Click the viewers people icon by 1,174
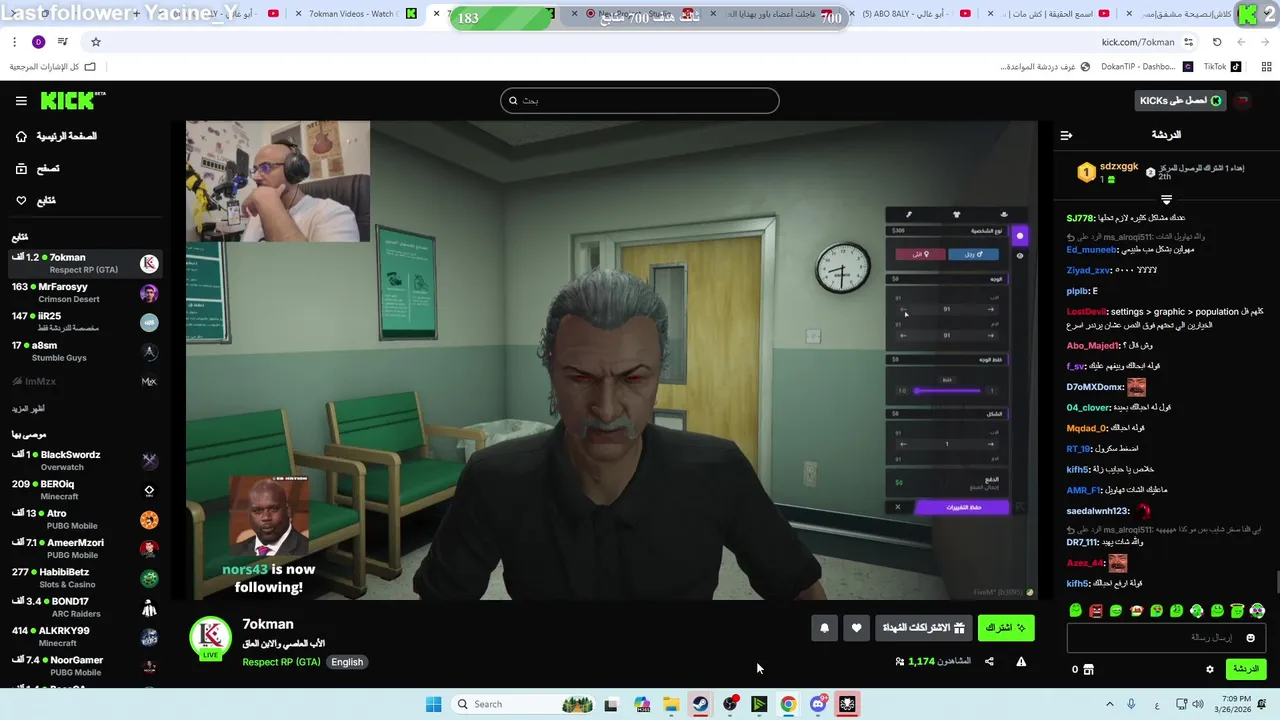This screenshot has width=1280, height=720. (900, 662)
